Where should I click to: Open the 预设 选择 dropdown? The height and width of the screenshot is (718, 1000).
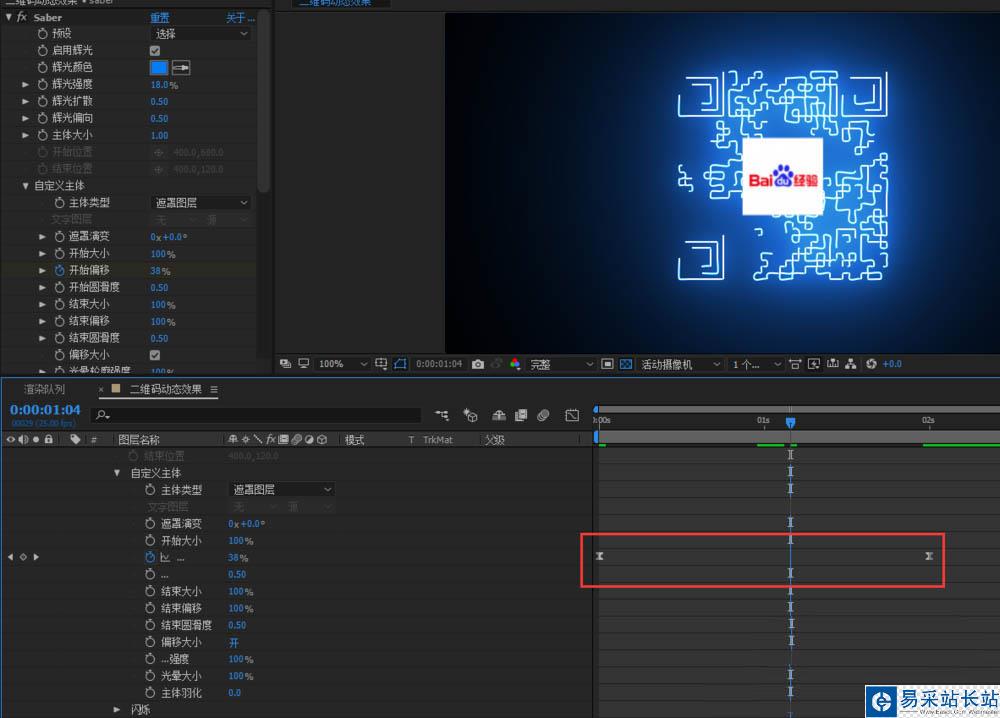pyautogui.click(x=201, y=34)
